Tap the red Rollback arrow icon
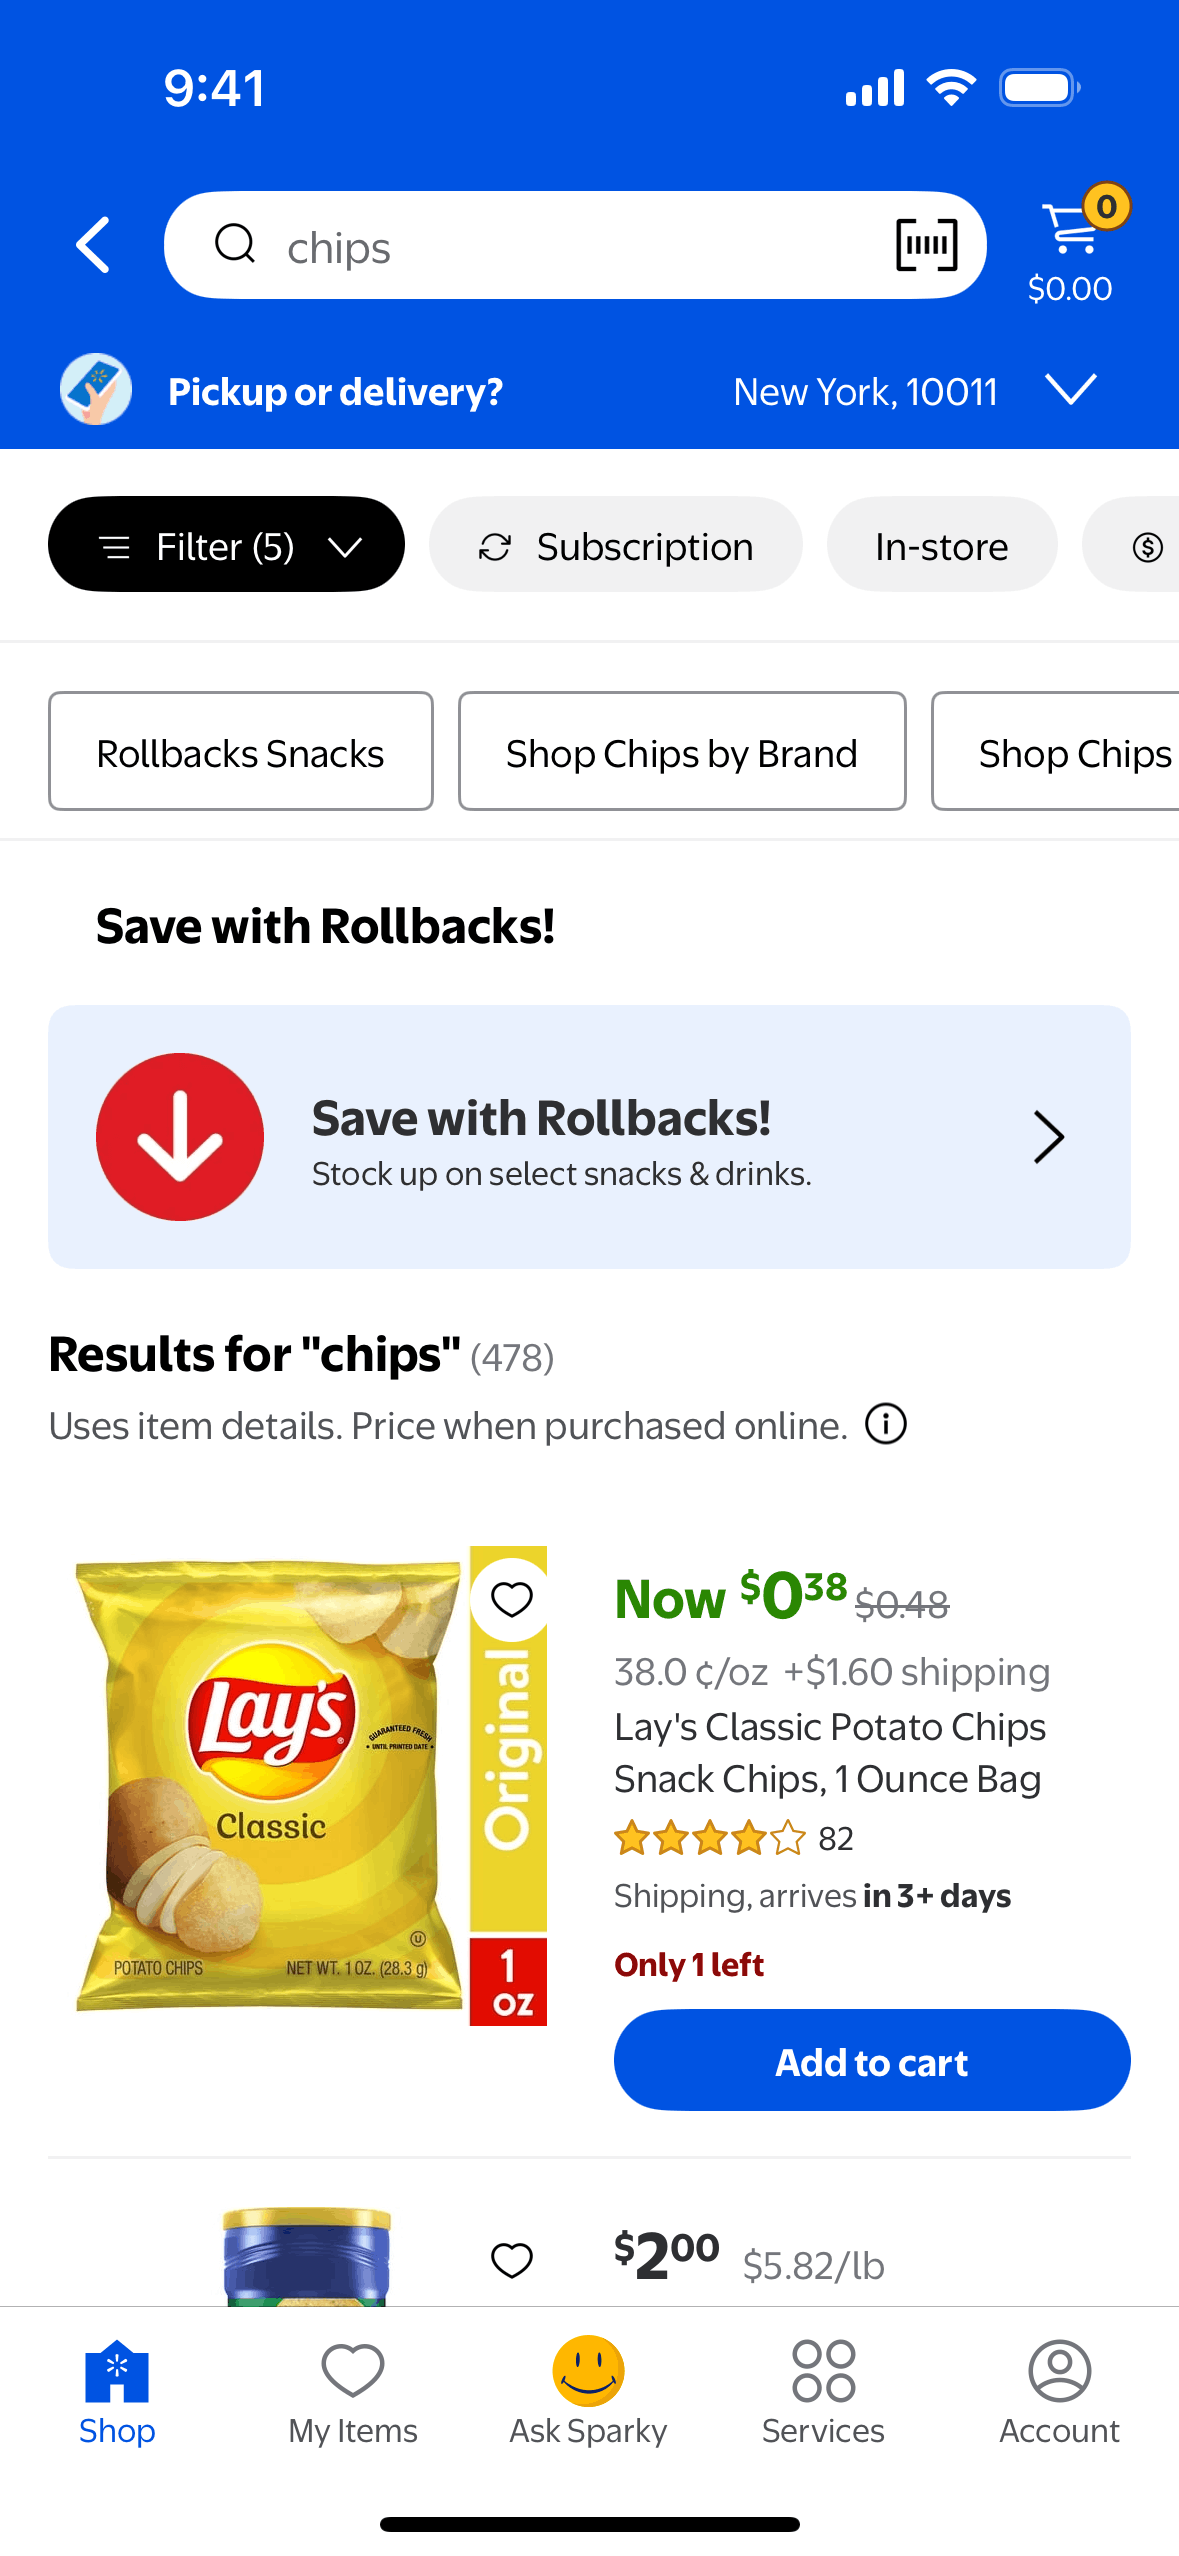Screen dimensions: 1179x2556 click(180, 1137)
